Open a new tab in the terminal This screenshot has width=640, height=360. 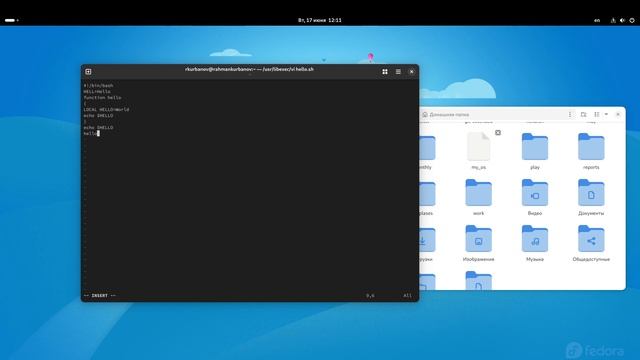tap(88, 71)
